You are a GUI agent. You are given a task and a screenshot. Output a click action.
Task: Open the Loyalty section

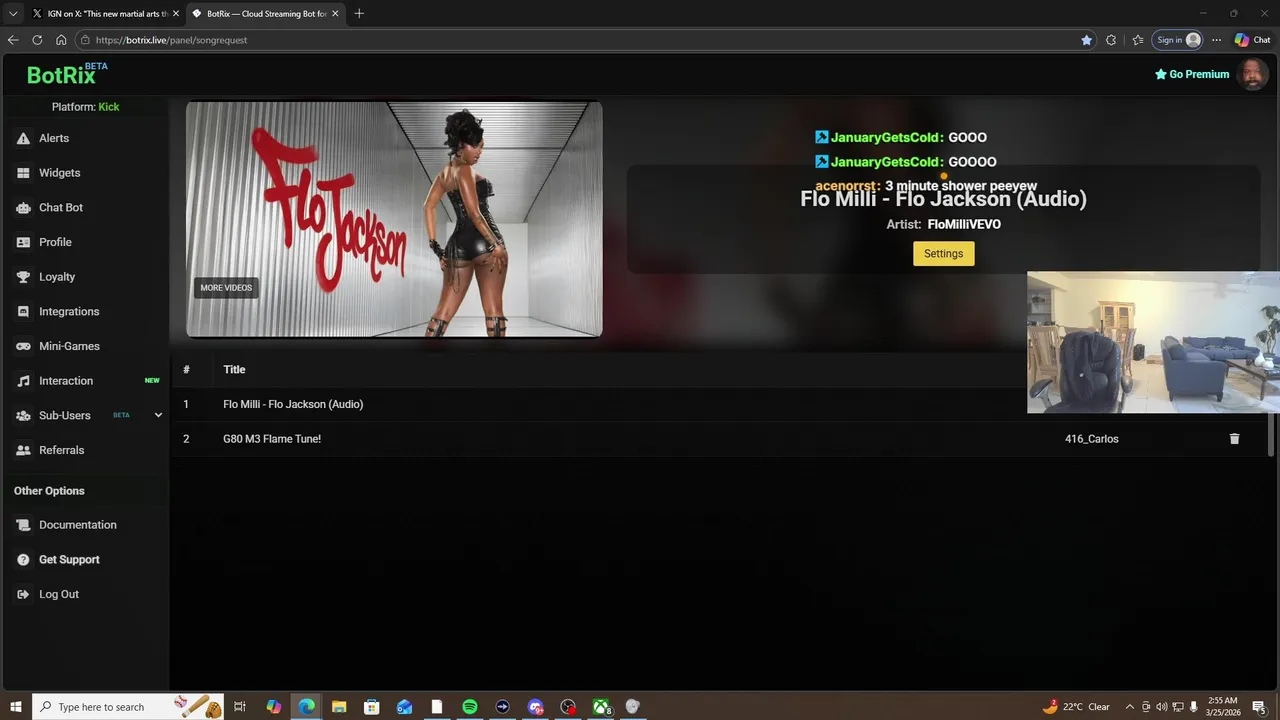coord(57,277)
